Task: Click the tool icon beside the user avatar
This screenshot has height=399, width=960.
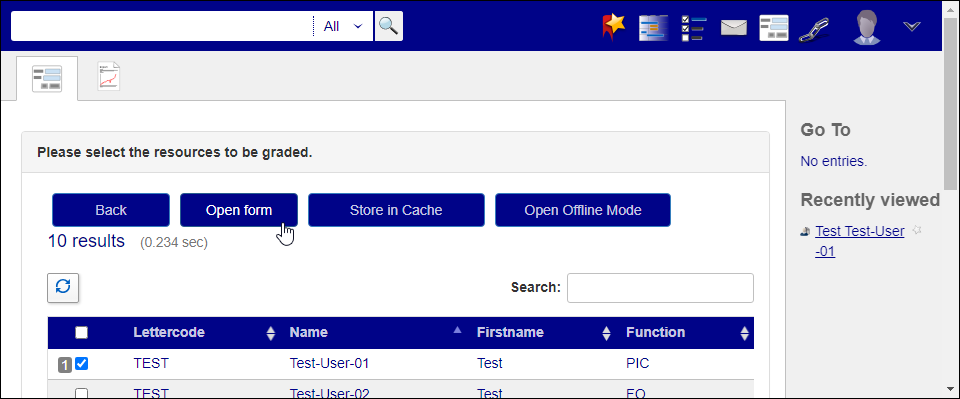Action: [814, 29]
